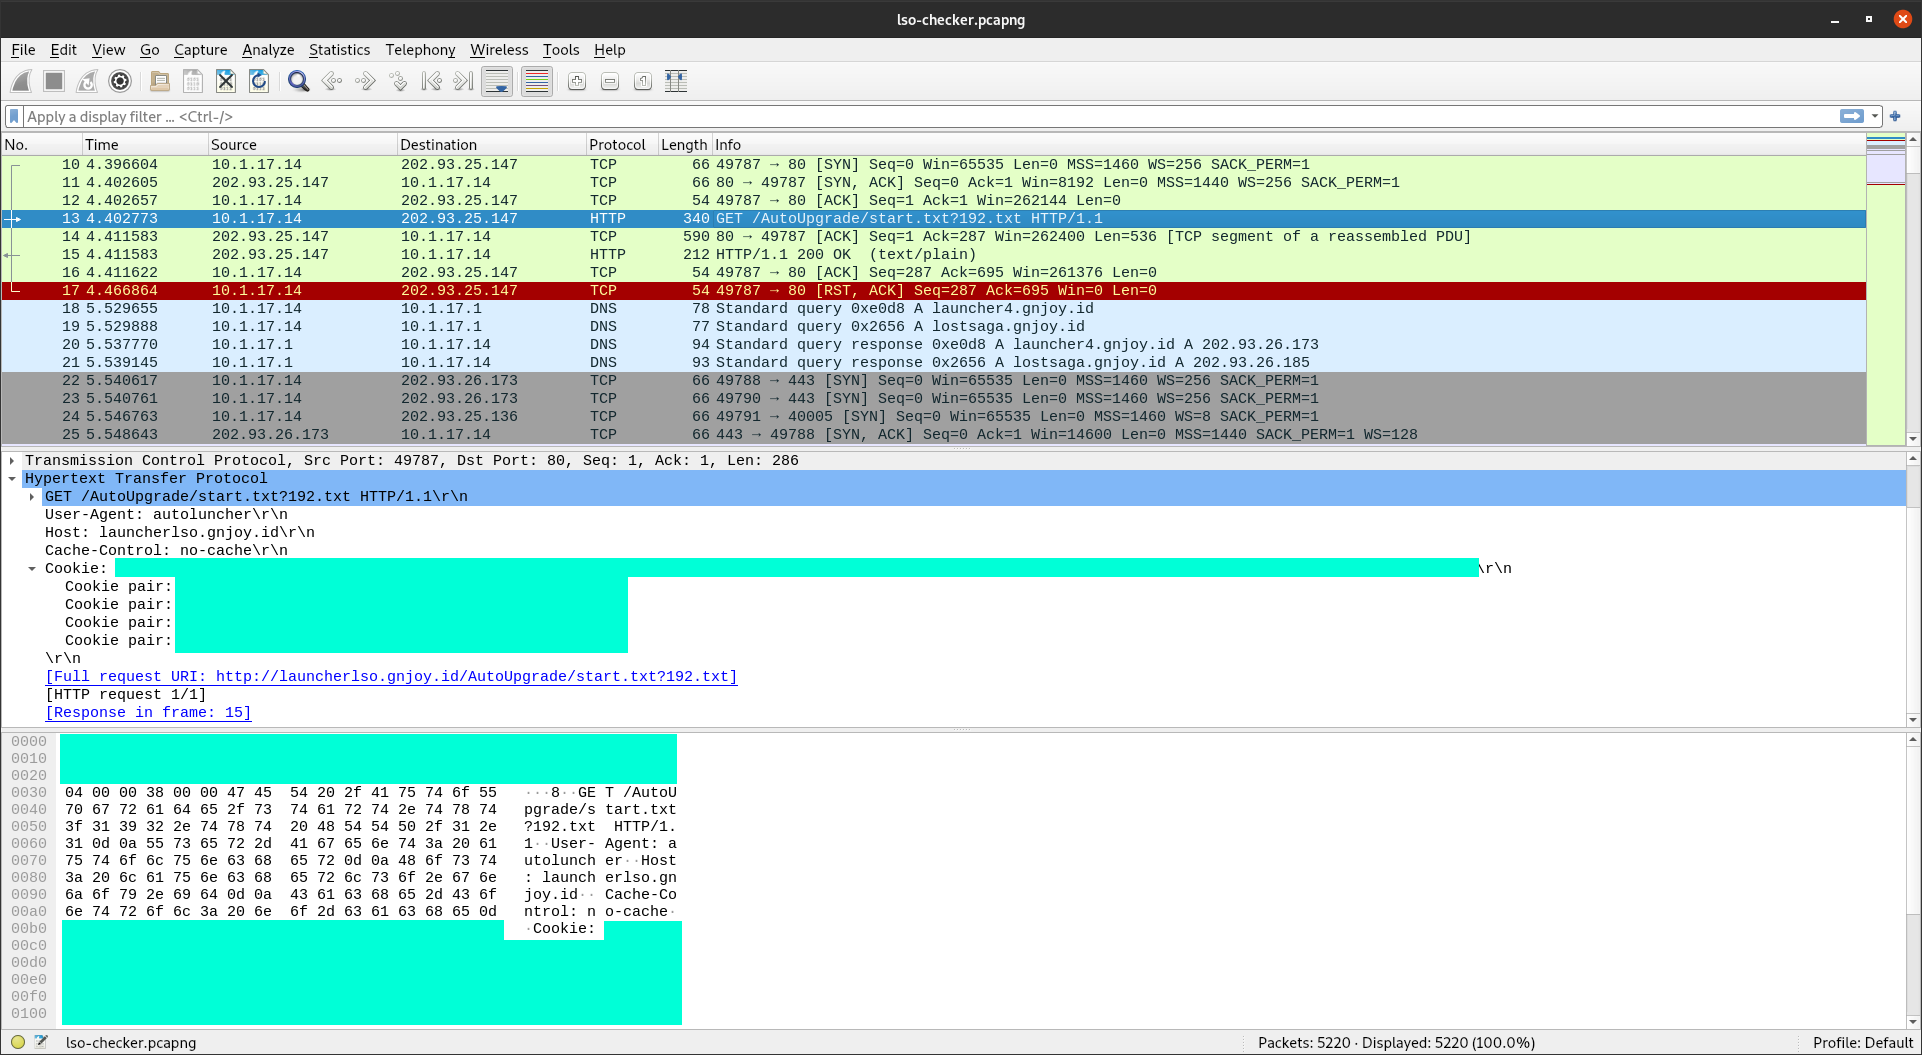Toggle packet list colorization

tap(537, 82)
